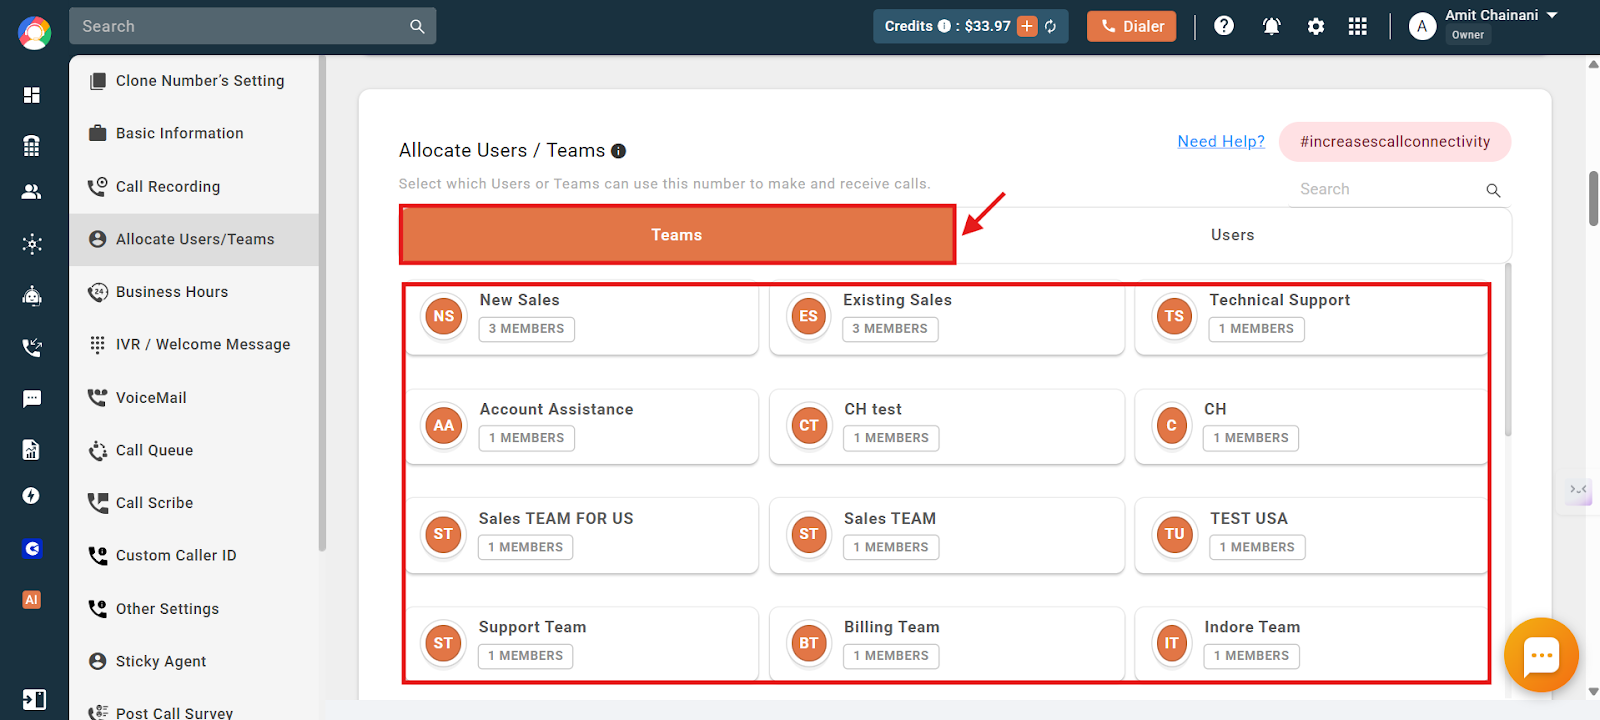The height and width of the screenshot is (720, 1600).
Task: Expand the Amit Chainani account dropdown
Action: coord(1552,15)
